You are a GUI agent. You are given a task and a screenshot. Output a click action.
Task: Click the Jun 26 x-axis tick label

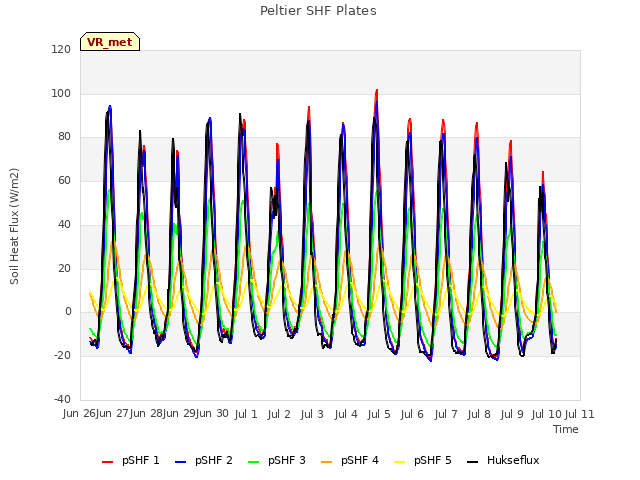(79, 414)
